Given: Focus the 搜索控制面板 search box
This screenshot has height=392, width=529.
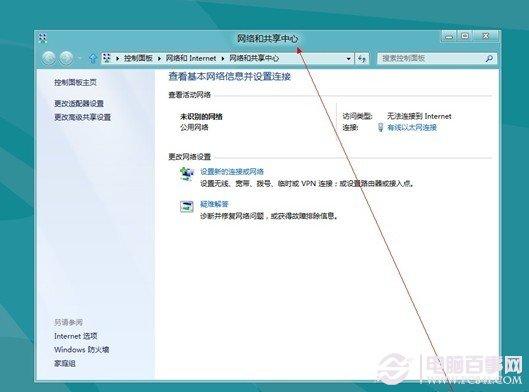Looking at the screenshot, I should 436,59.
